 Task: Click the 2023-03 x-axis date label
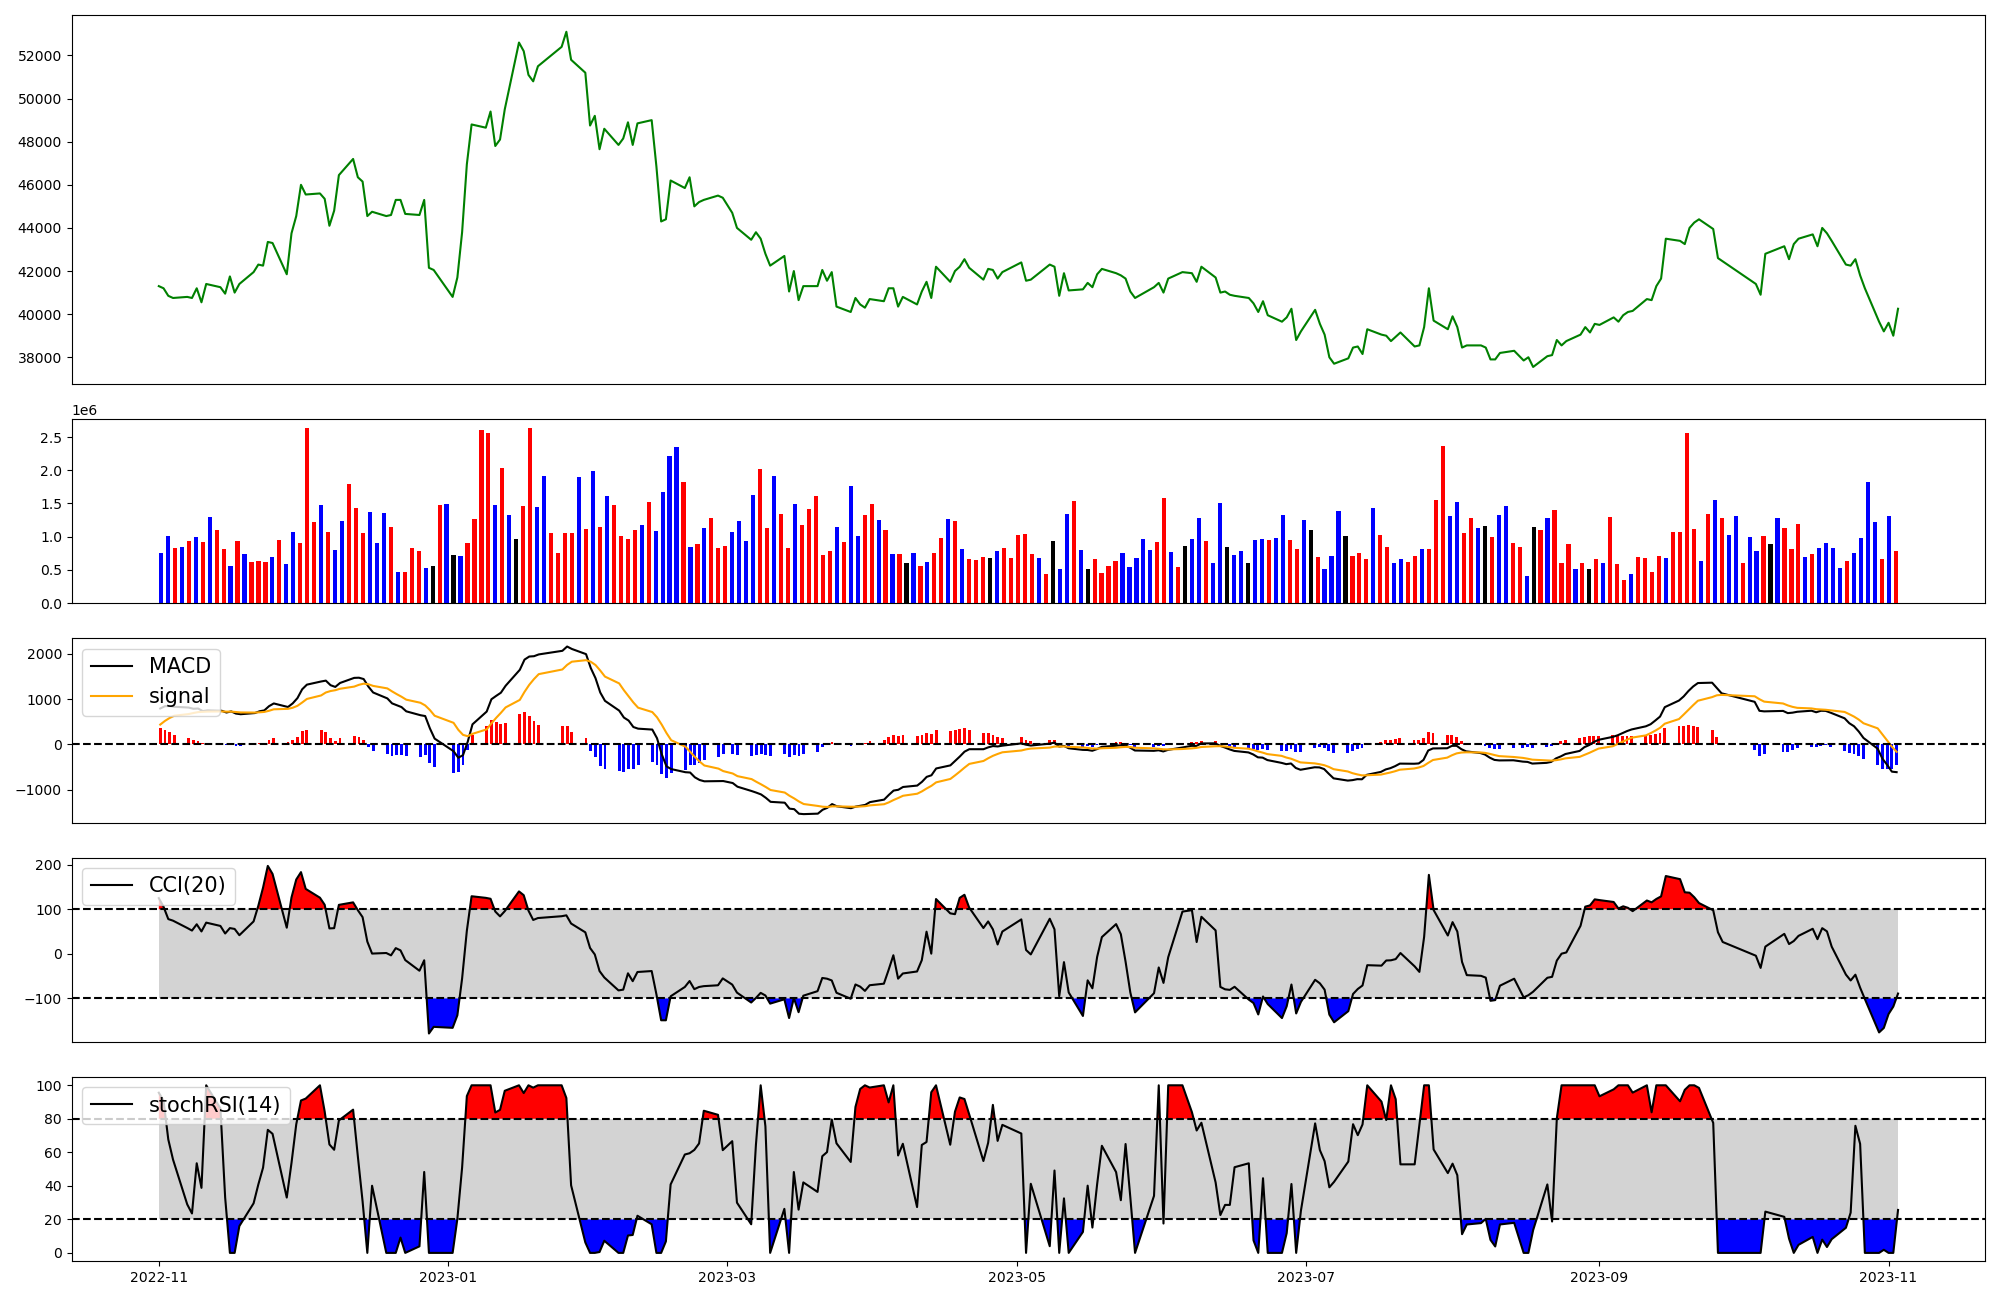click(x=727, y=1277)
